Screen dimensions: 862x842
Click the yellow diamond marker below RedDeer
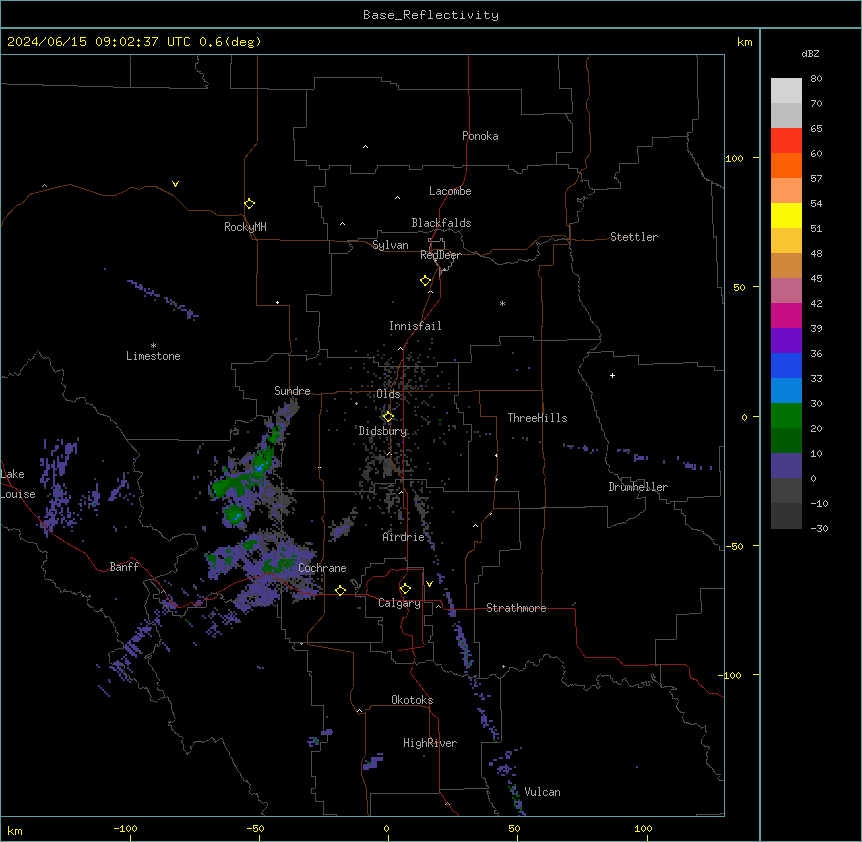click(x=425, y=281)
